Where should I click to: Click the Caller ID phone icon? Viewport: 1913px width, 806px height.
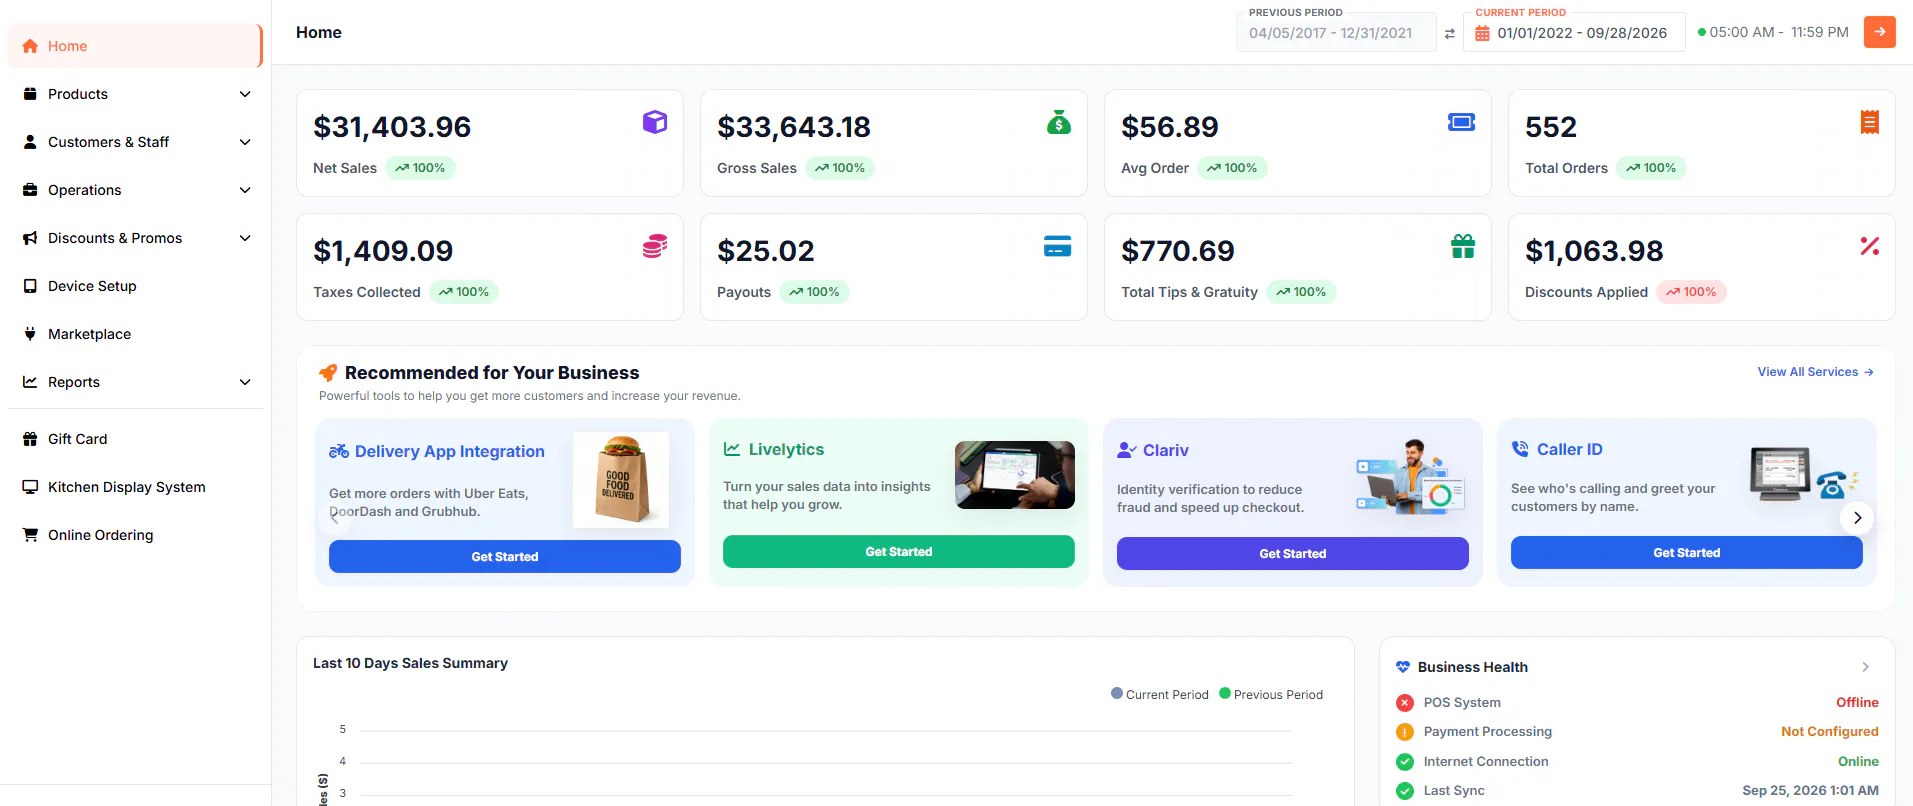click(x=1520, y=449)
